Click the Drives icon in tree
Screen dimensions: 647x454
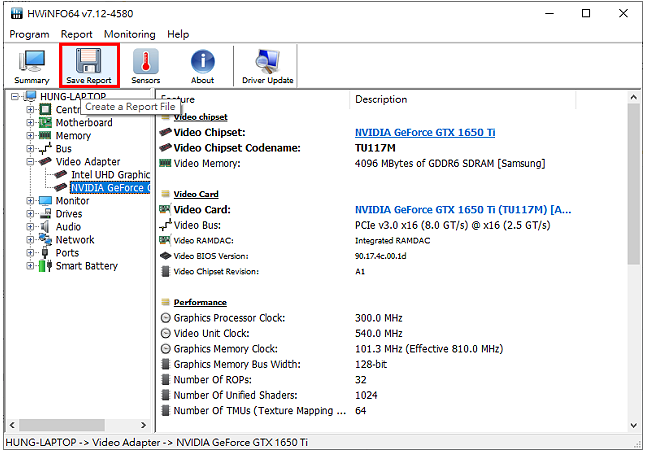point(45,214)
